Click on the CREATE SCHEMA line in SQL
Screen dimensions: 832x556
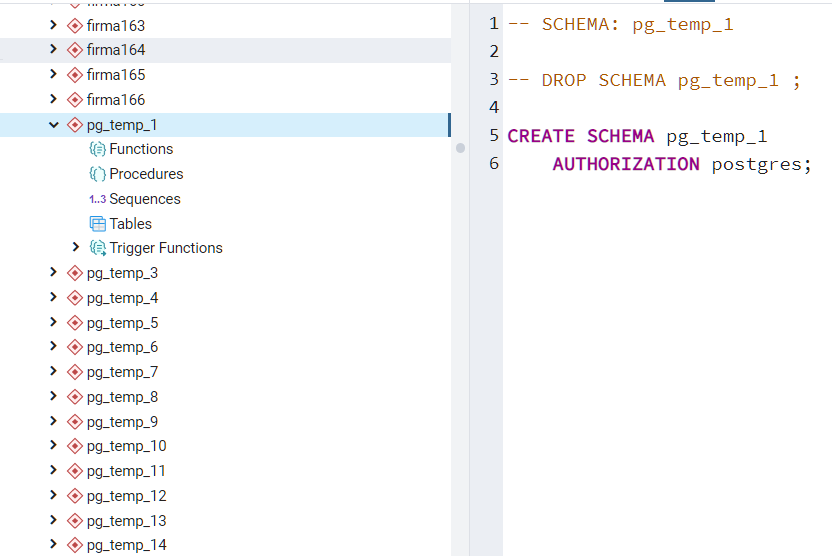click(x=637, y=136)
